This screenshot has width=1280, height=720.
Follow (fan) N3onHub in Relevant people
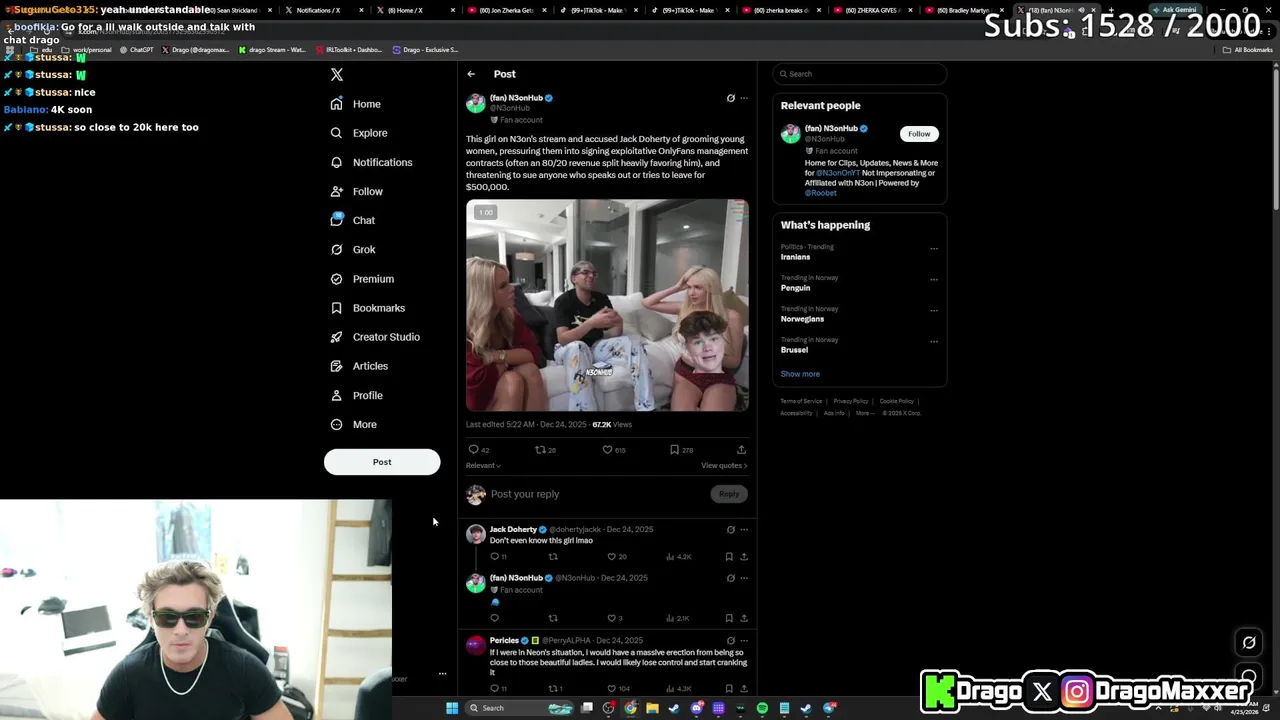(919, 134)
